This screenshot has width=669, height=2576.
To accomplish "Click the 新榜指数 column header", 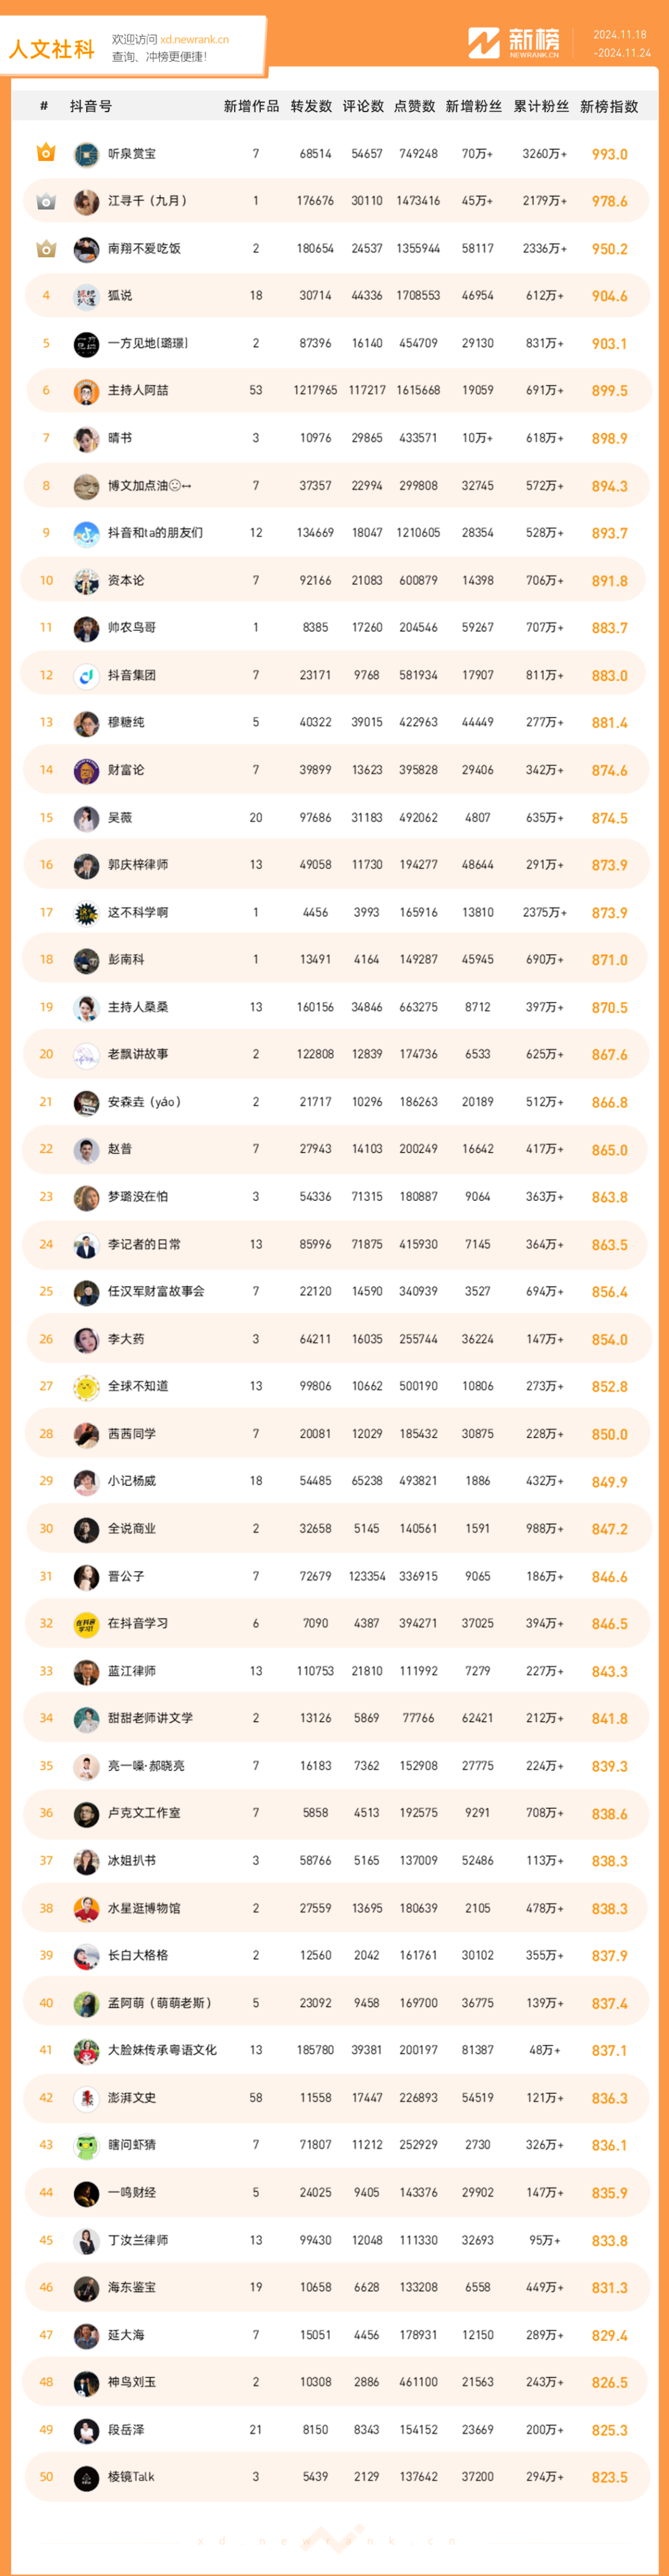I will click(x=609, y=106).
